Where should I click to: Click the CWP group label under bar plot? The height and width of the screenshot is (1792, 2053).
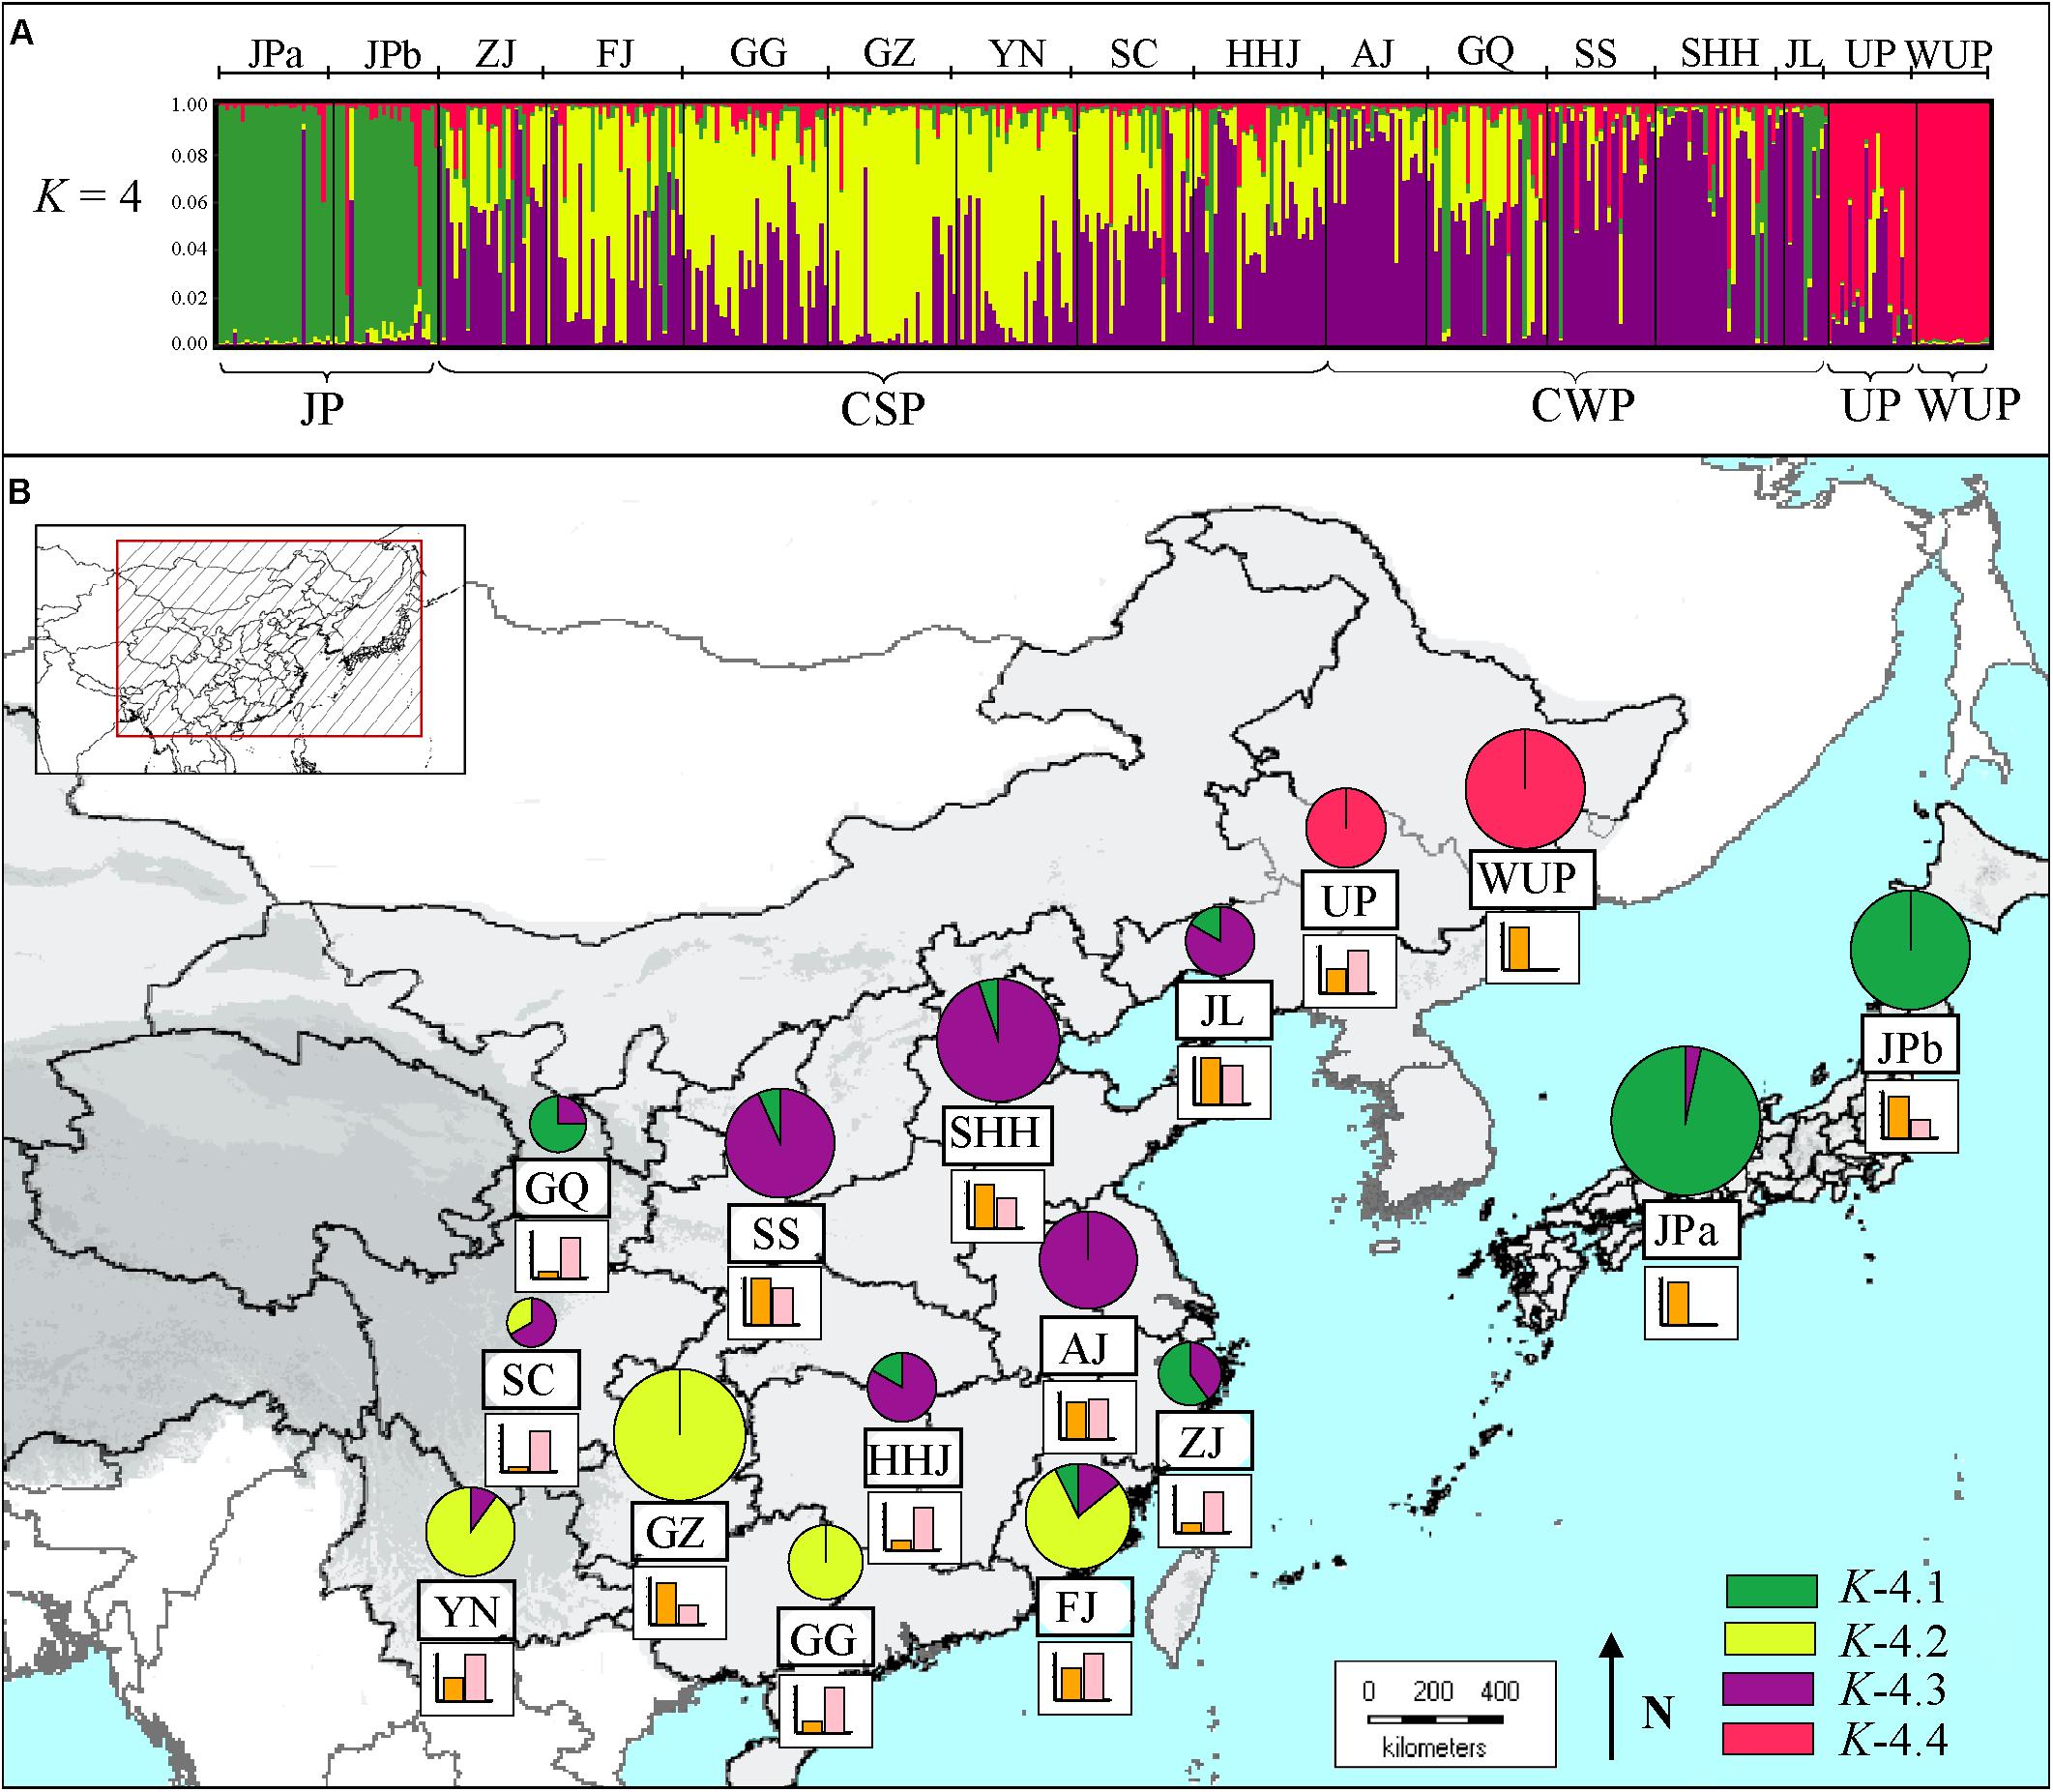pyautogui.click(x=1583, y=405)
